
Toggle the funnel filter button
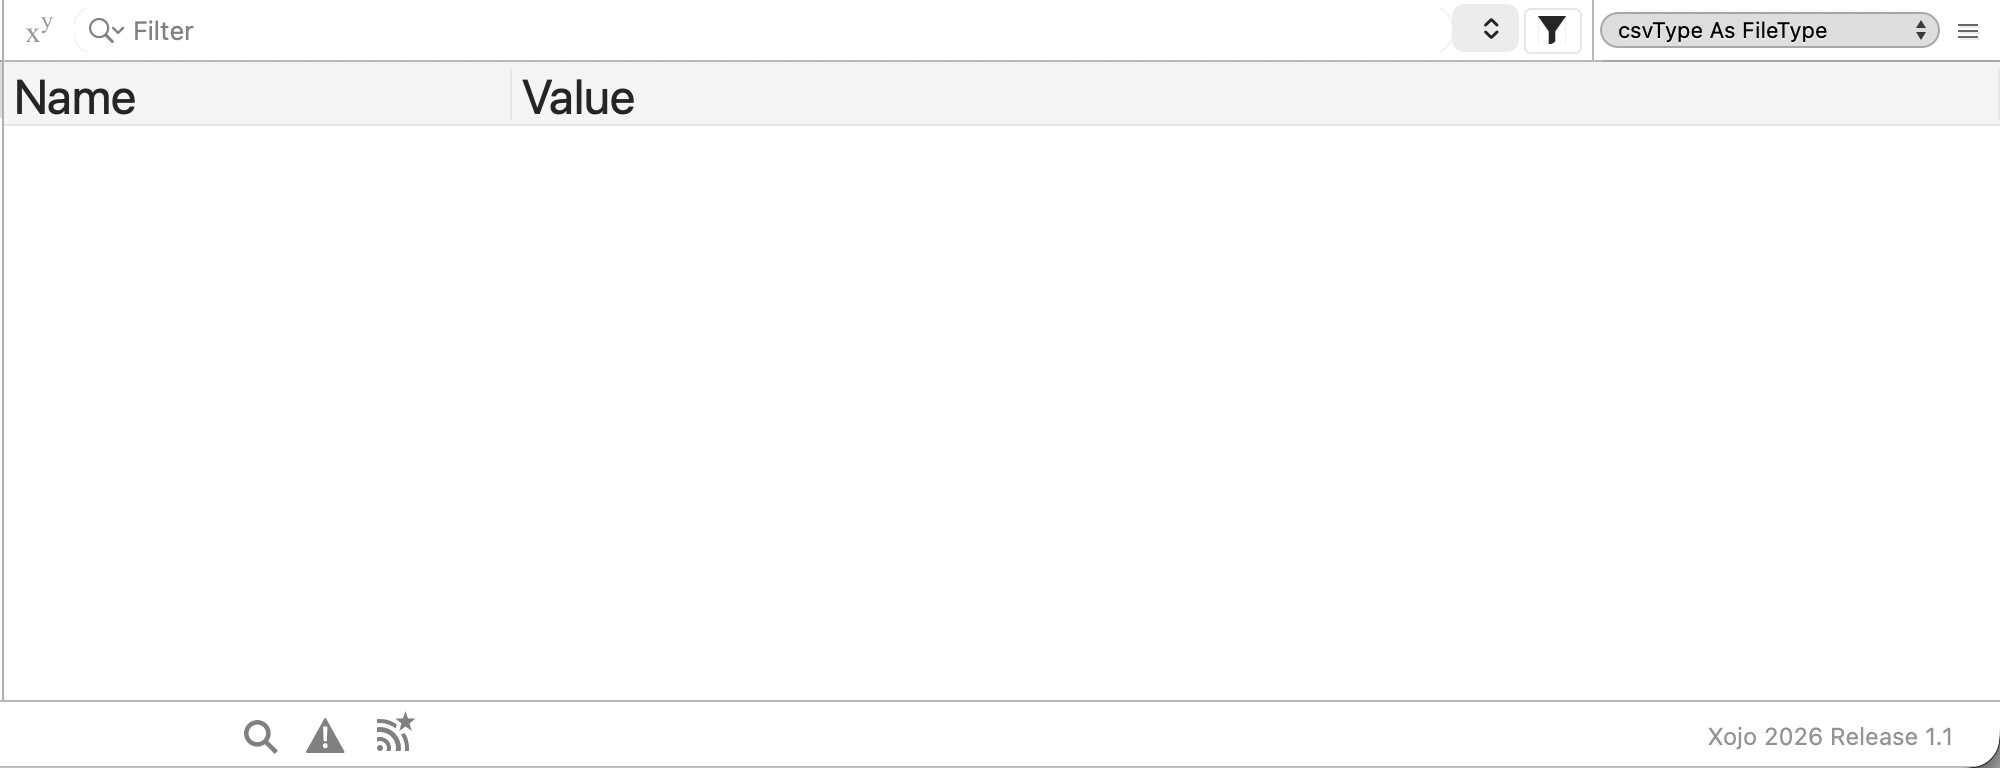(1551, 30)
